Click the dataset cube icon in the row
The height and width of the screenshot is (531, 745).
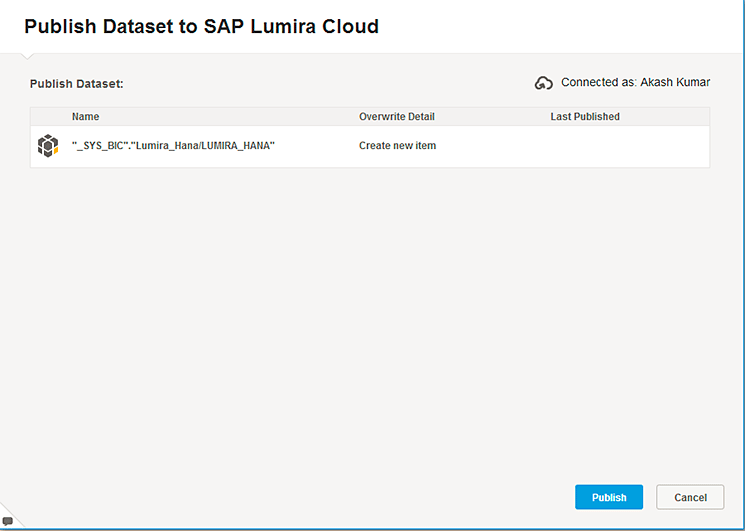[48, 146]
